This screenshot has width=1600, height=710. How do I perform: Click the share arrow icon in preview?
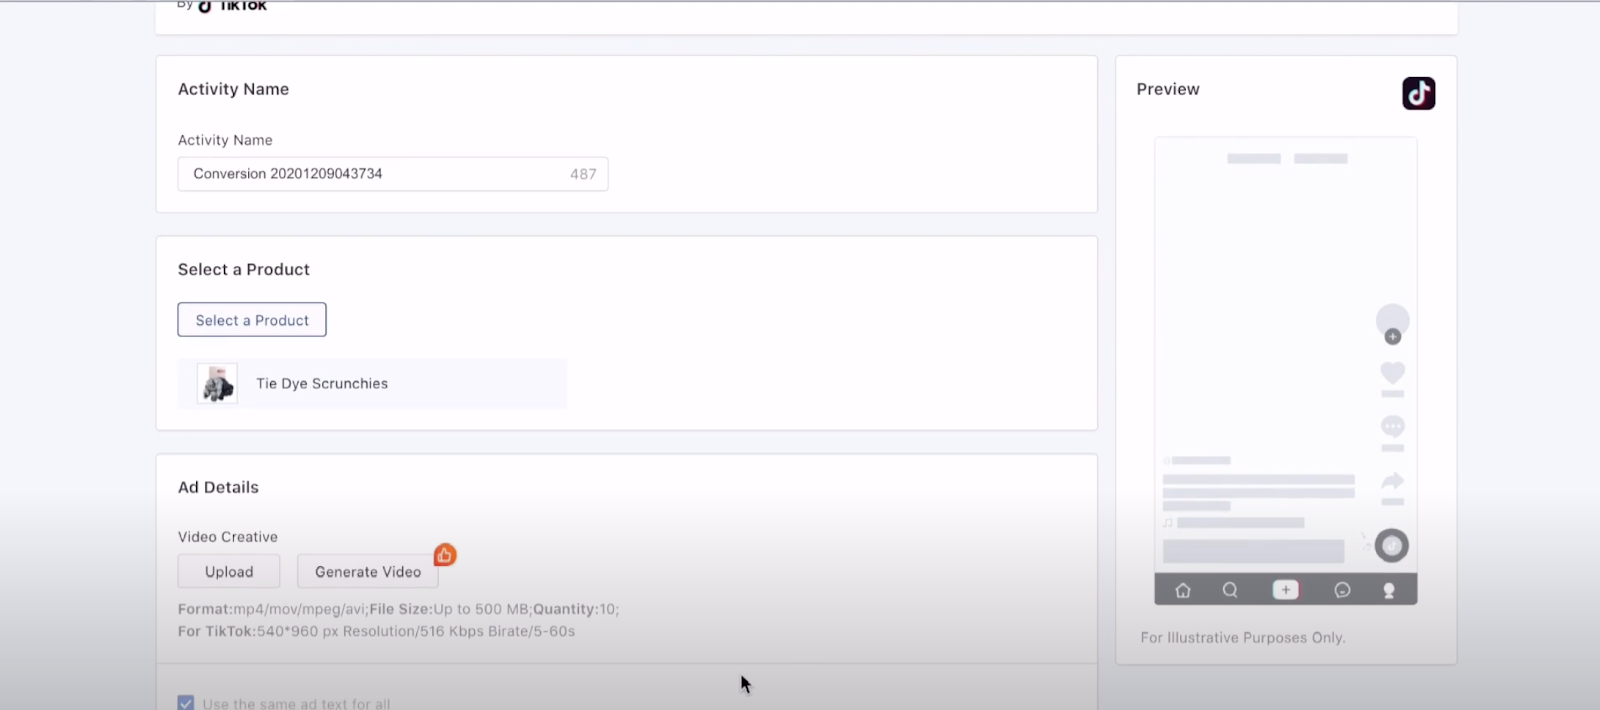(1392, 481)
